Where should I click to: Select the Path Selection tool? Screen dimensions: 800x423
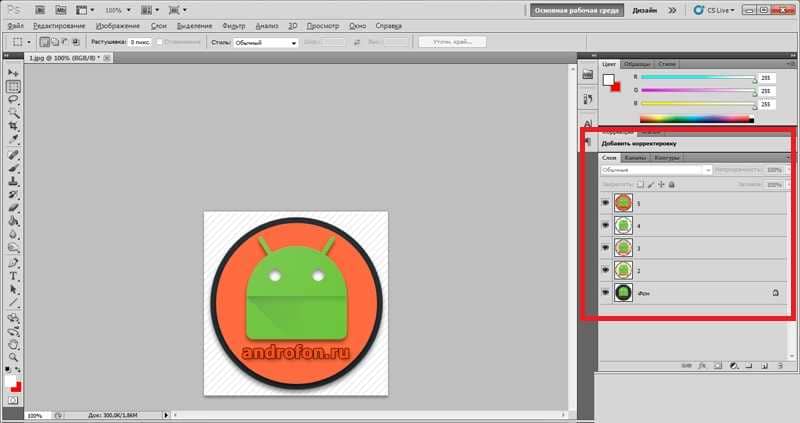tap(13, 290)
